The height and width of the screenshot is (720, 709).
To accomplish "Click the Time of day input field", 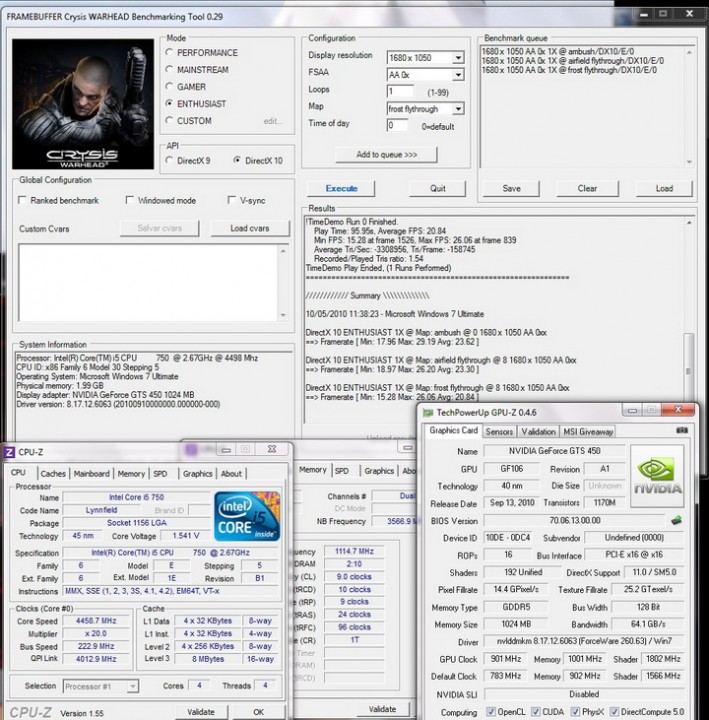I will [x=397, y=125].
